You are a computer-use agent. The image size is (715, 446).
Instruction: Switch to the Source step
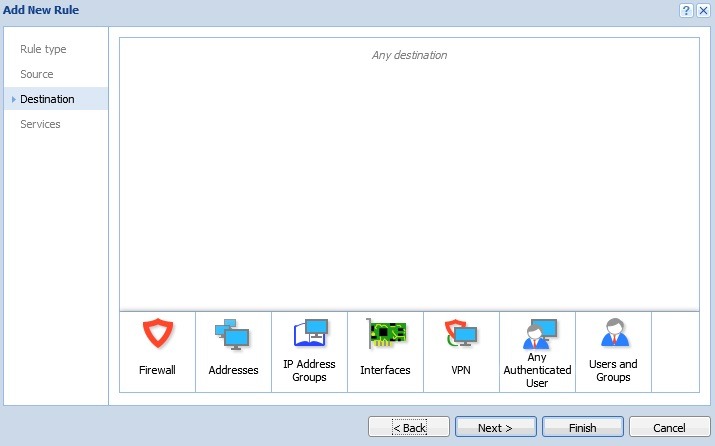click(37, 74)
